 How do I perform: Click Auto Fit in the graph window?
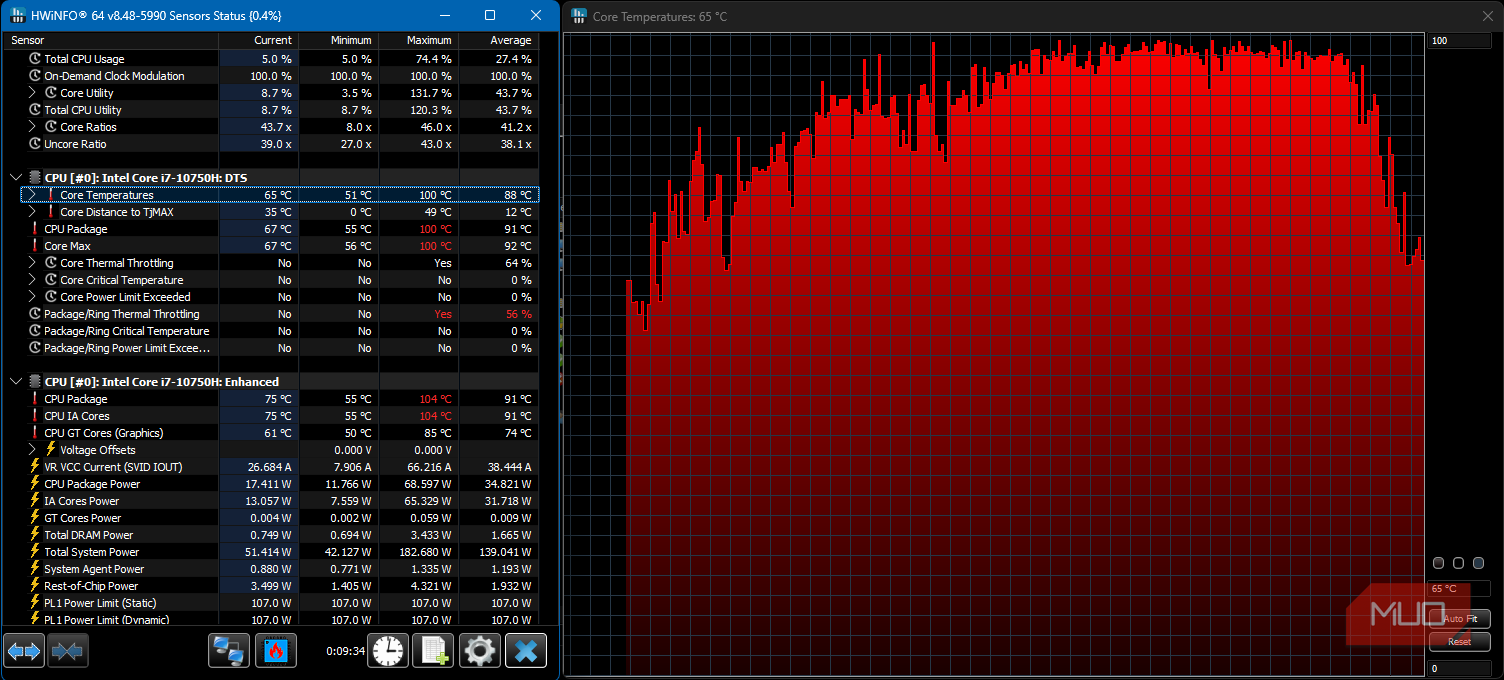(x=1460, y=619)
